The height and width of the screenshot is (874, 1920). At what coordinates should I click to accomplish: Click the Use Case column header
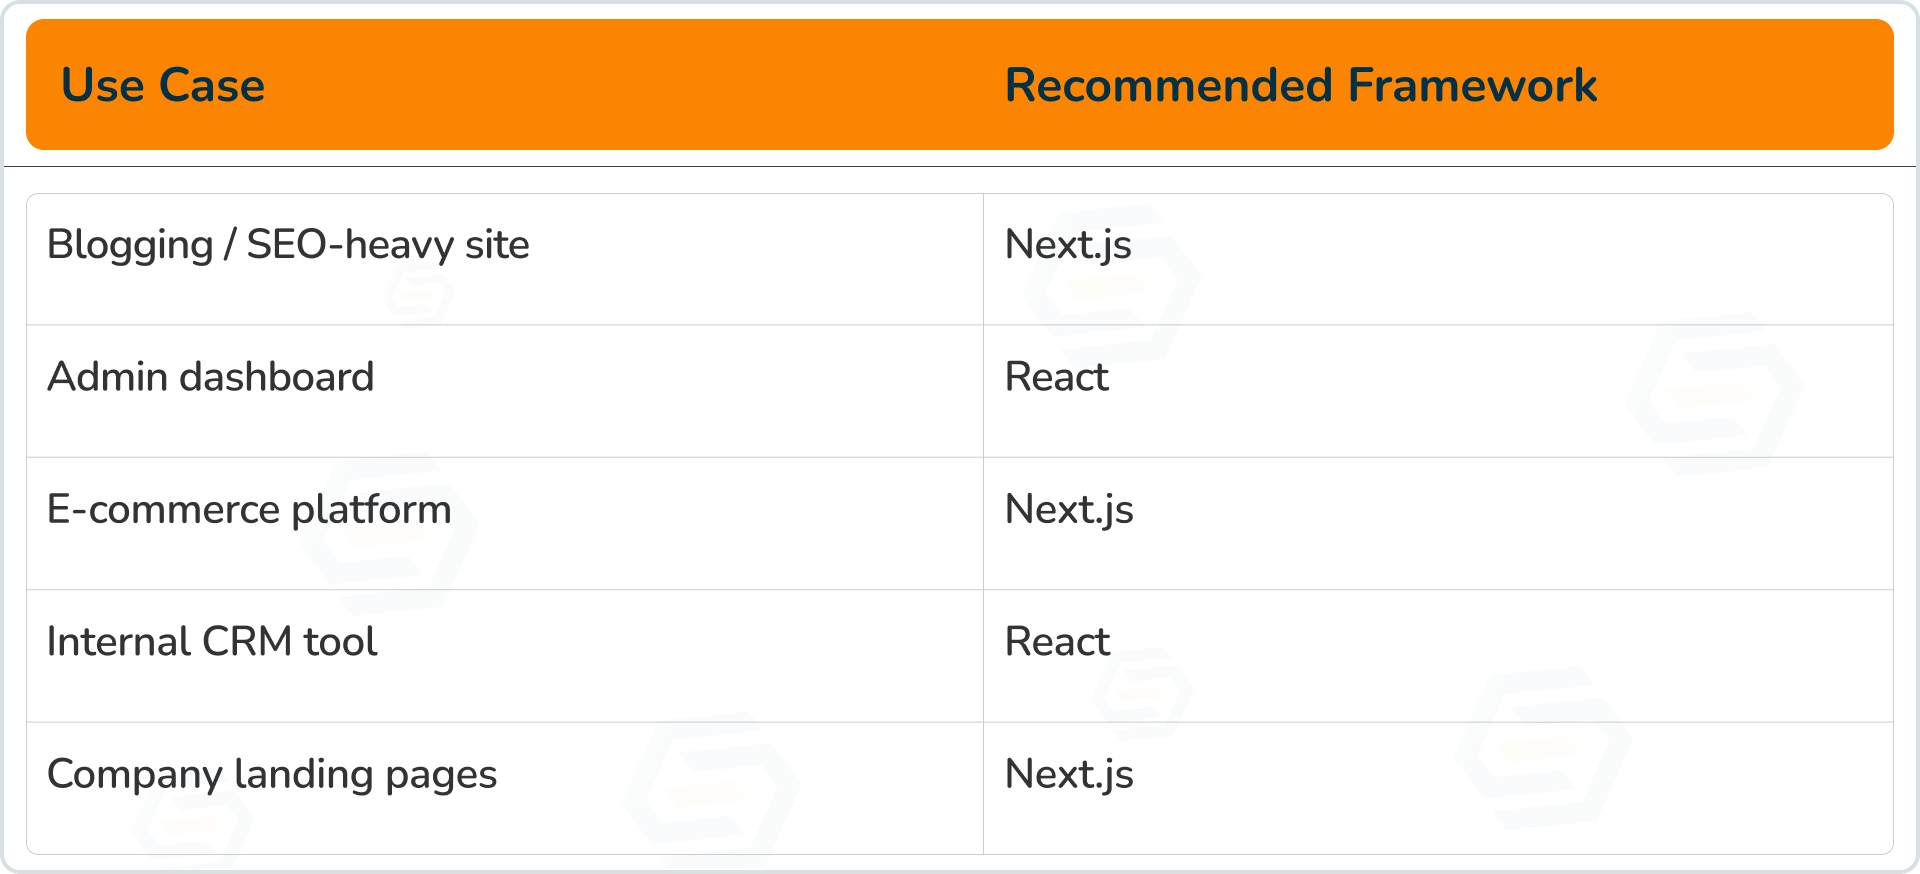163,85
